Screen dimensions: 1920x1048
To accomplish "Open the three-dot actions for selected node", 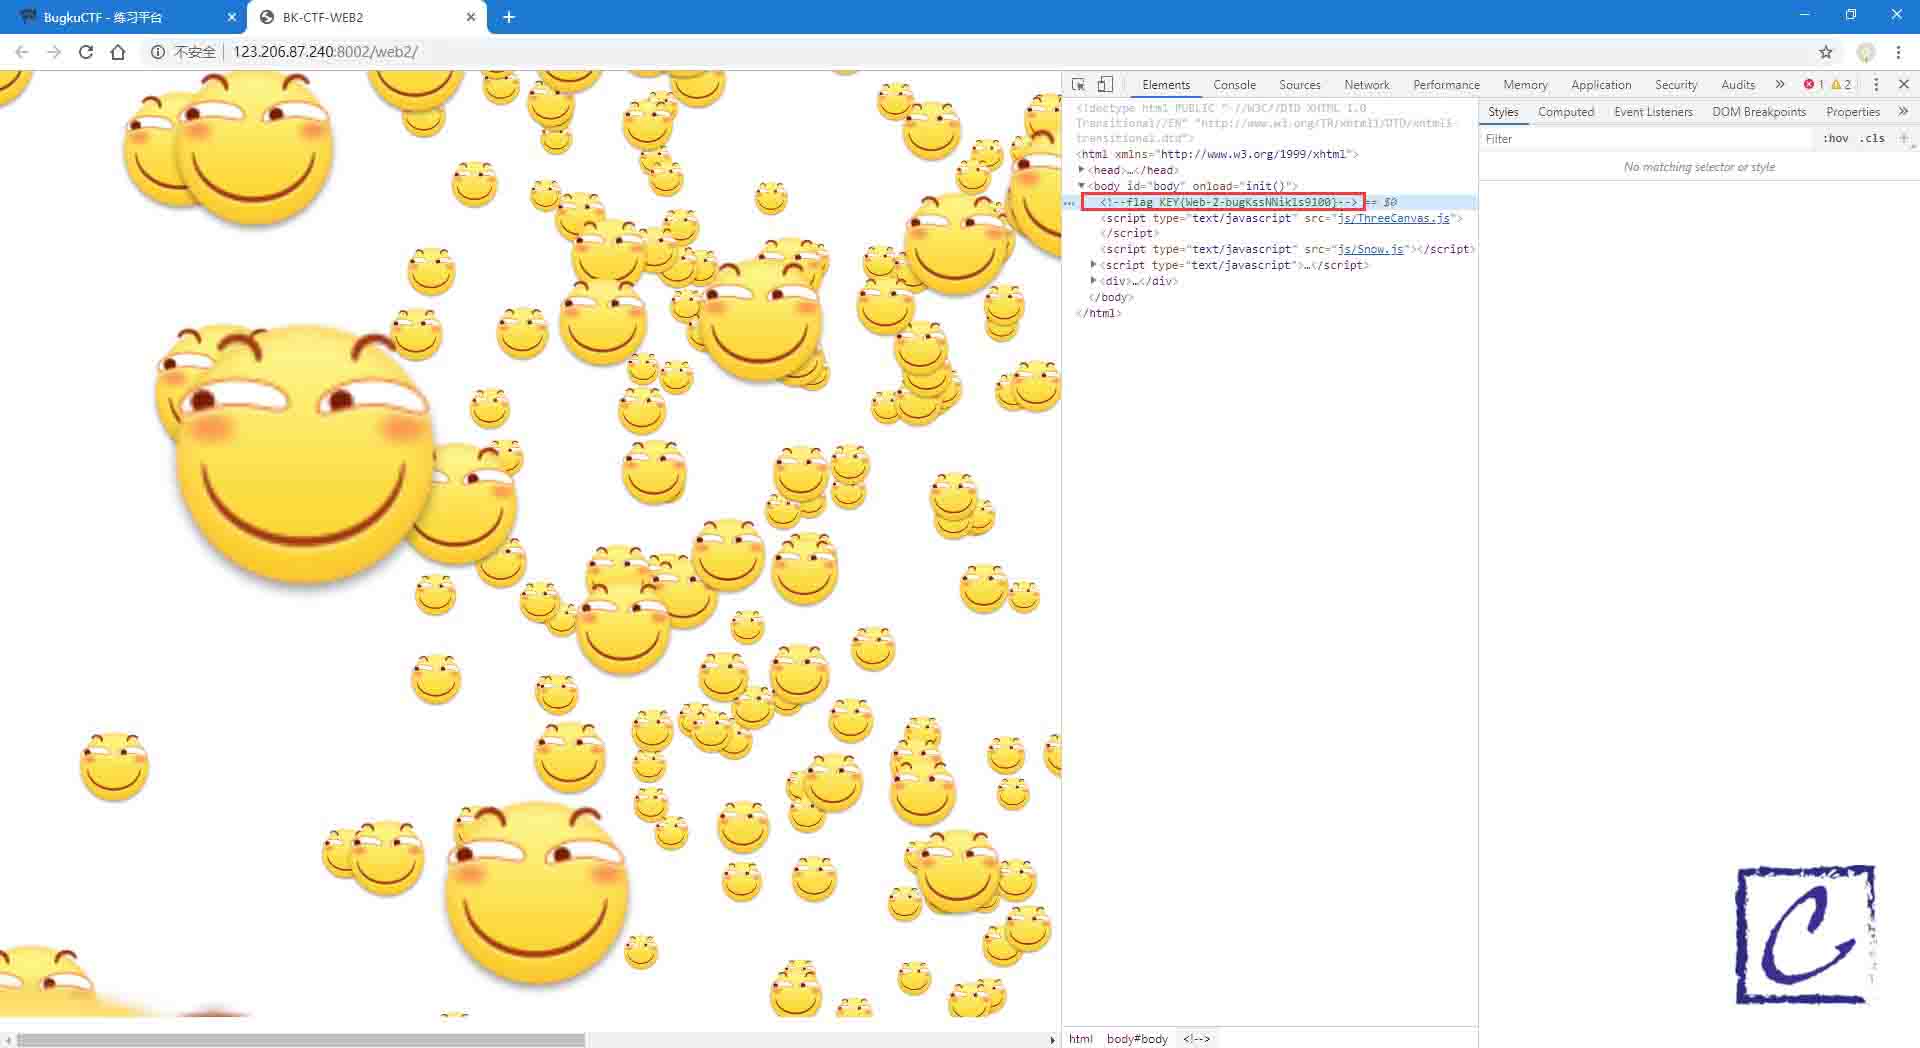I will [1069, 203].
